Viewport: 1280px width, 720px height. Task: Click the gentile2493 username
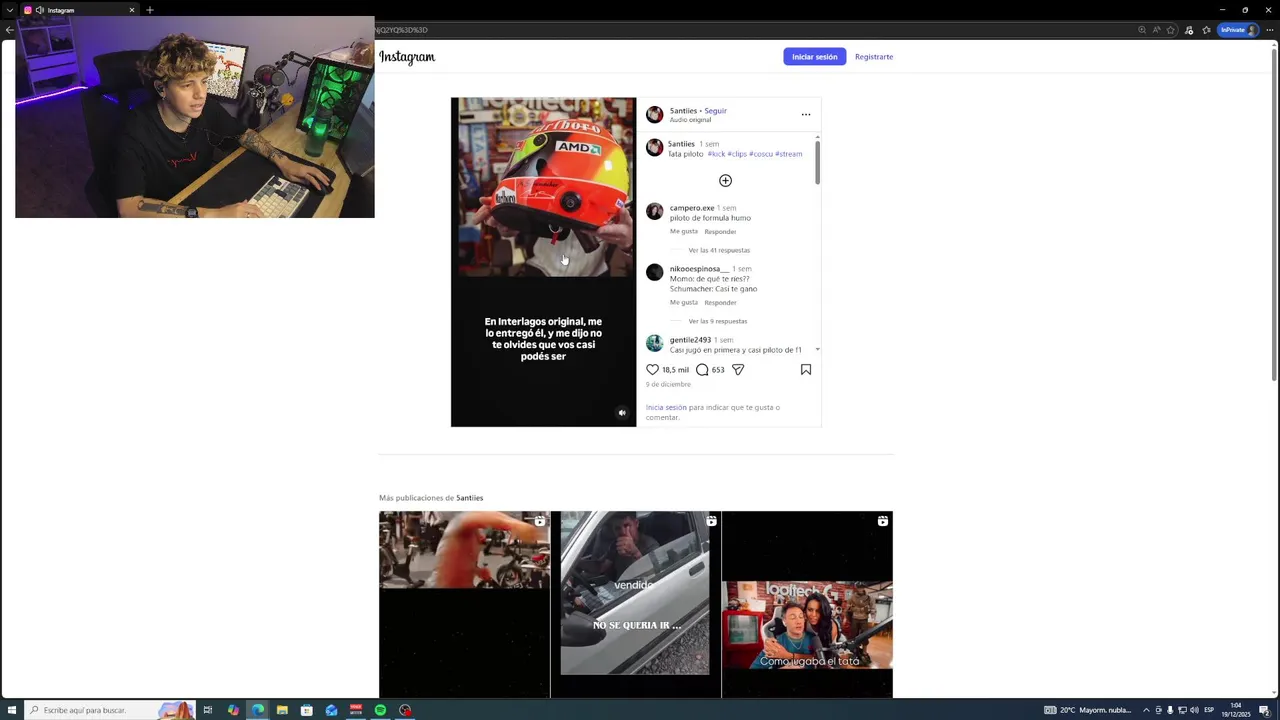point(691,340)
